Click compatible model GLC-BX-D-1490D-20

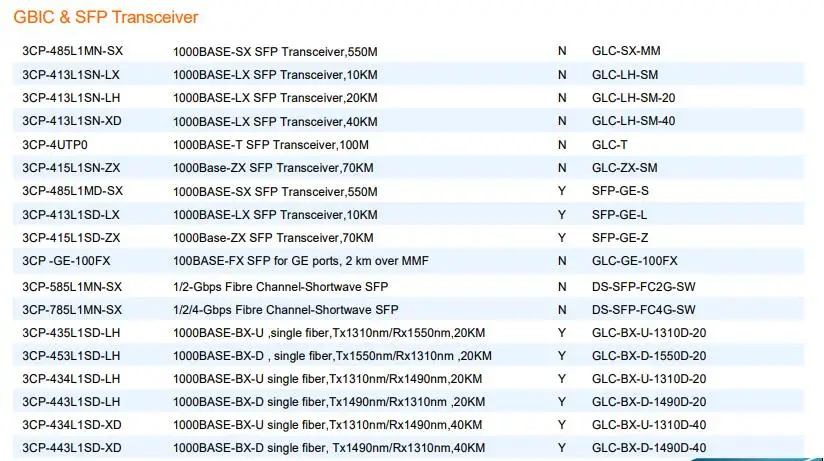649,402
